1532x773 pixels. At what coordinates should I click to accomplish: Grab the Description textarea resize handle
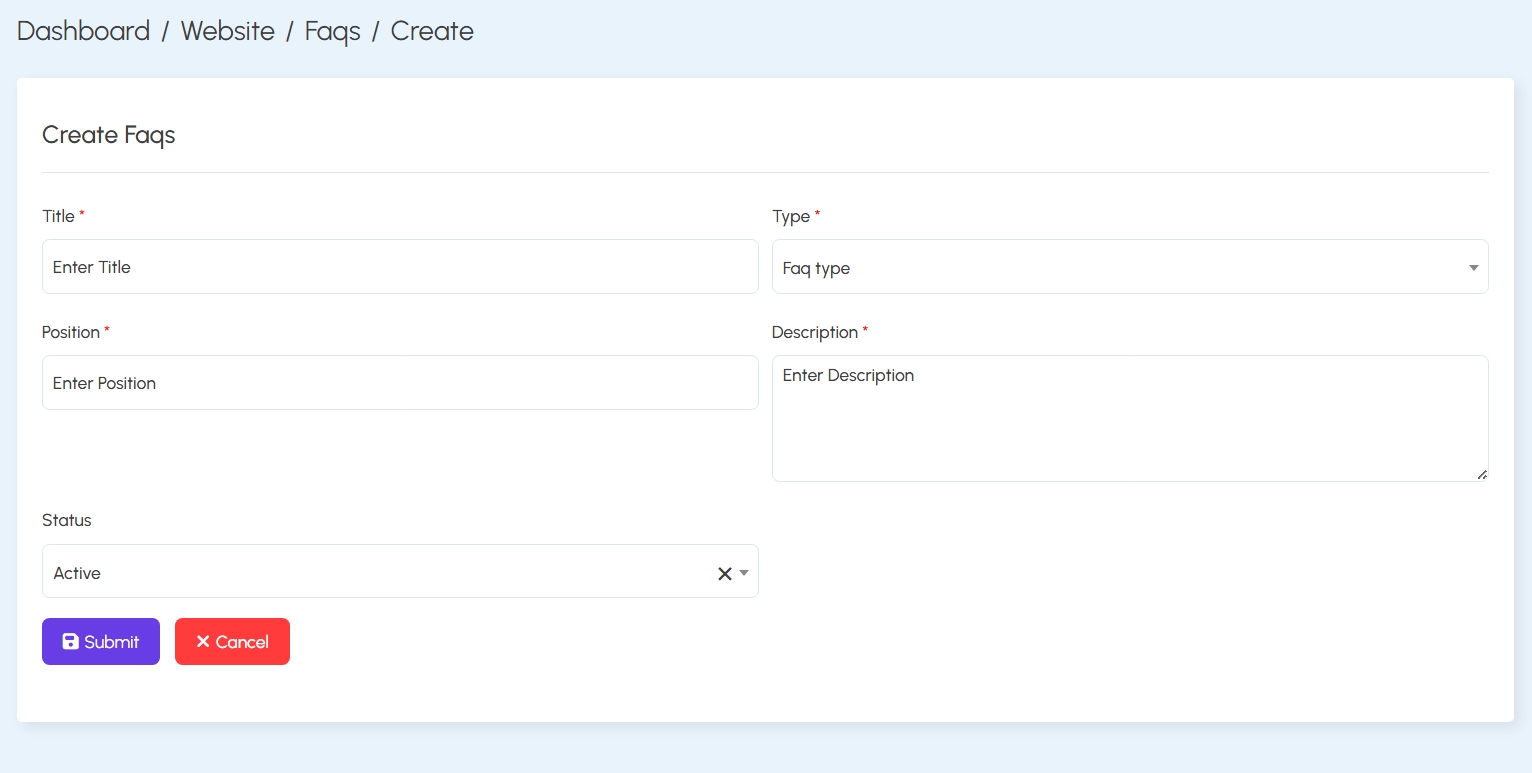click(x=1482, y=475)
